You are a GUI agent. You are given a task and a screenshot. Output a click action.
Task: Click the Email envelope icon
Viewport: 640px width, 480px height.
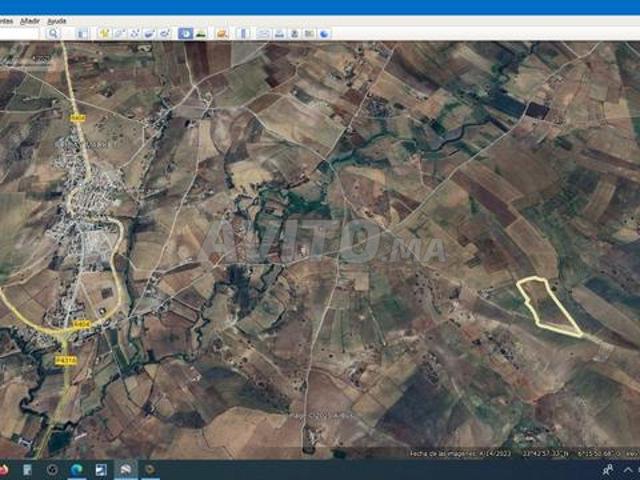click(x=264, y=33)
